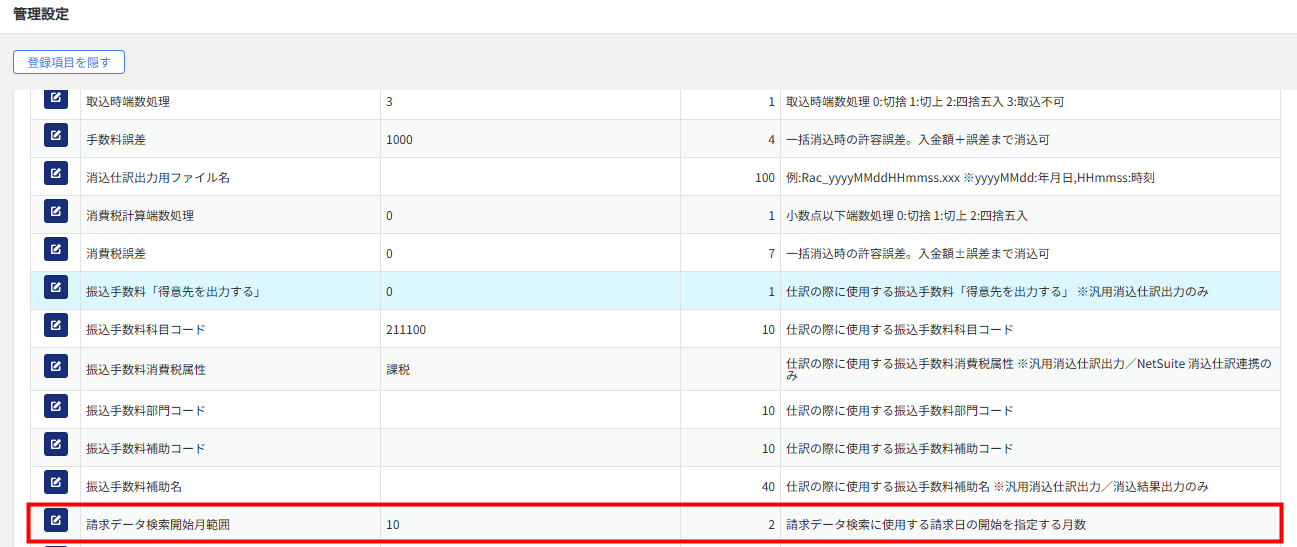
Task: Edit the 振込手数料部門コード setting
Action: pos(56,407)
